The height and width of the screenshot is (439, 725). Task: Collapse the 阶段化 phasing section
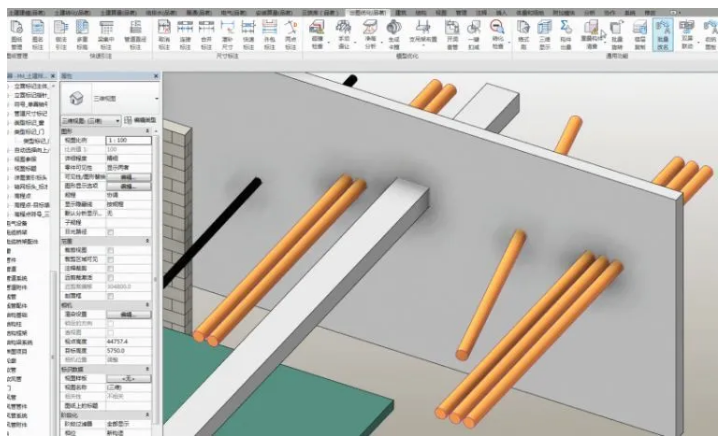pyautogui.click(x=147, y=414)
